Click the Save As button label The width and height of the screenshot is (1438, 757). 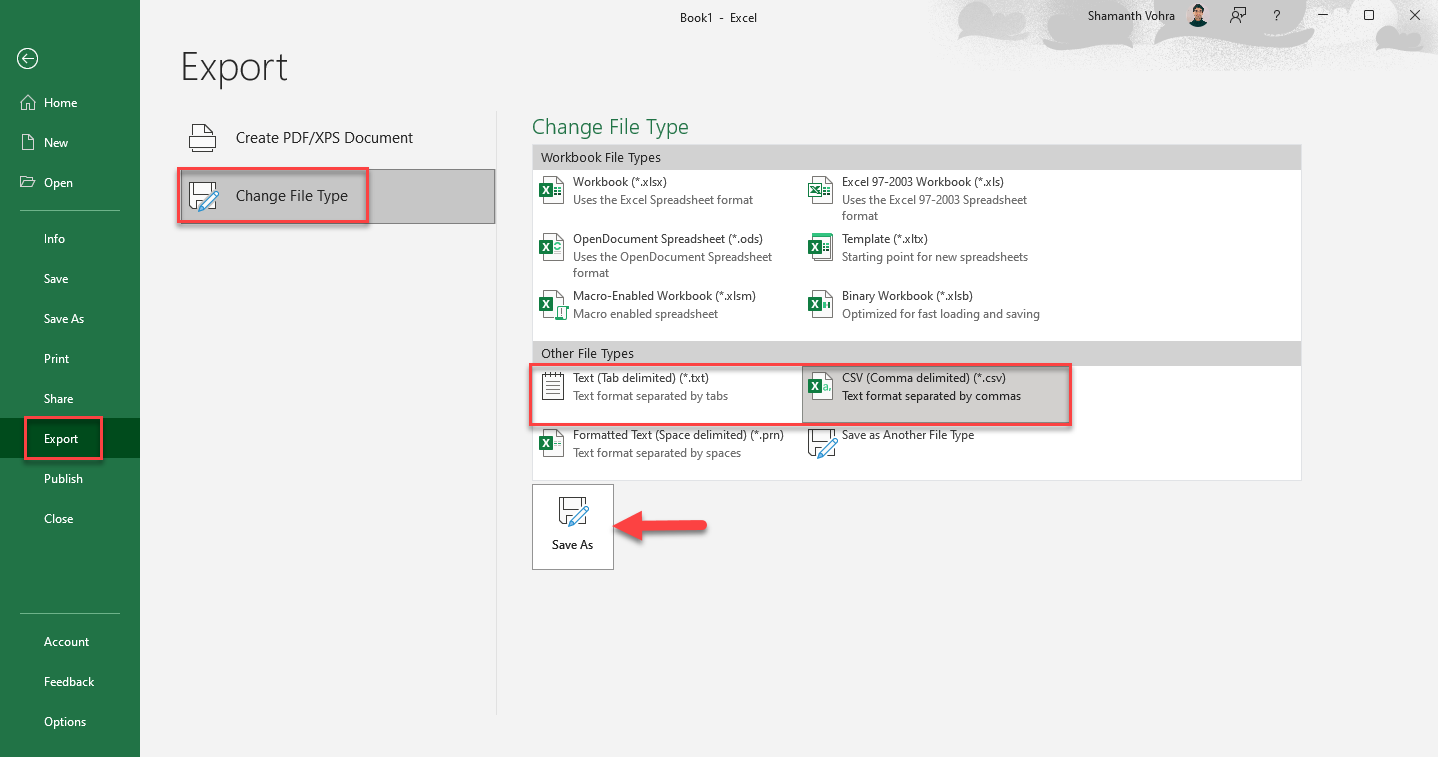point(573,545)
